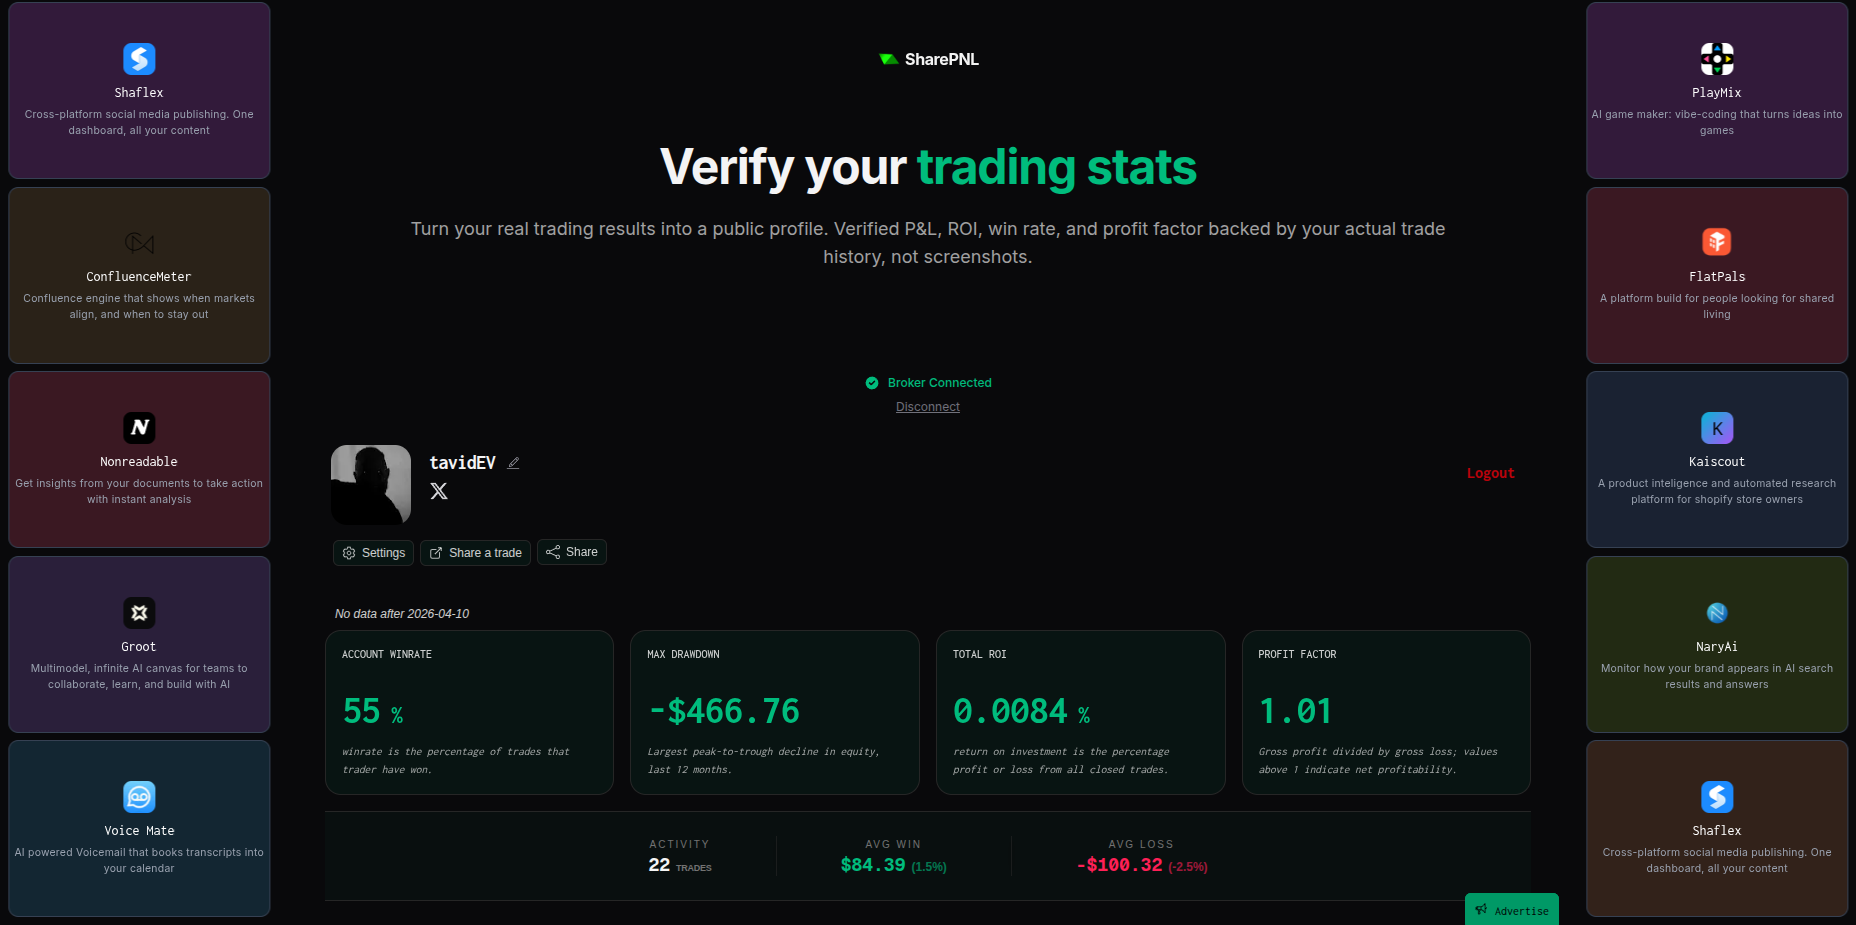Log out of the account
Screen dimensions: 1856x925
[1490, 473]
